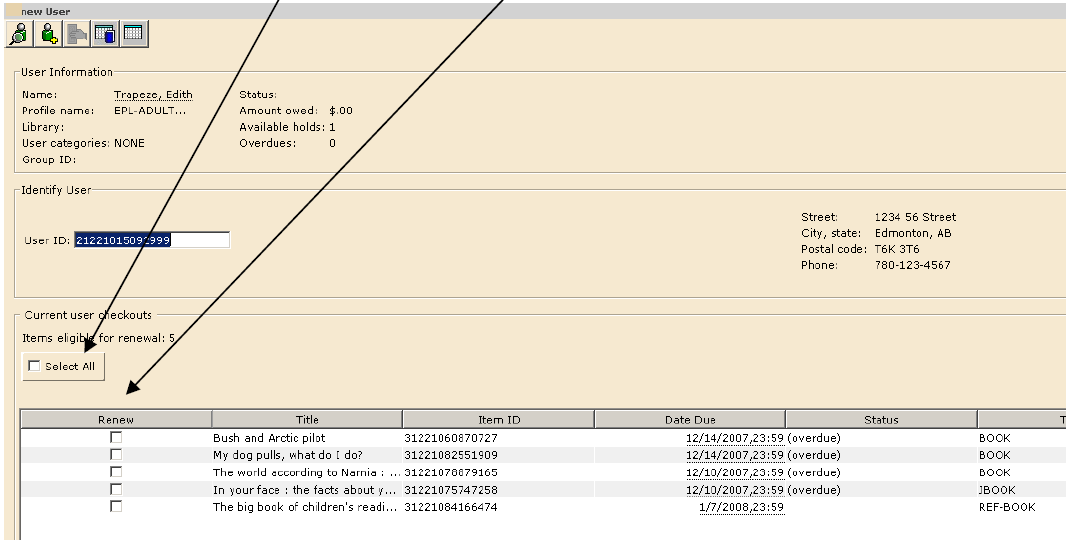This screenshot has height=543, width=1067.
Task: Click the Status column header
Action: [x=881, y=420]
